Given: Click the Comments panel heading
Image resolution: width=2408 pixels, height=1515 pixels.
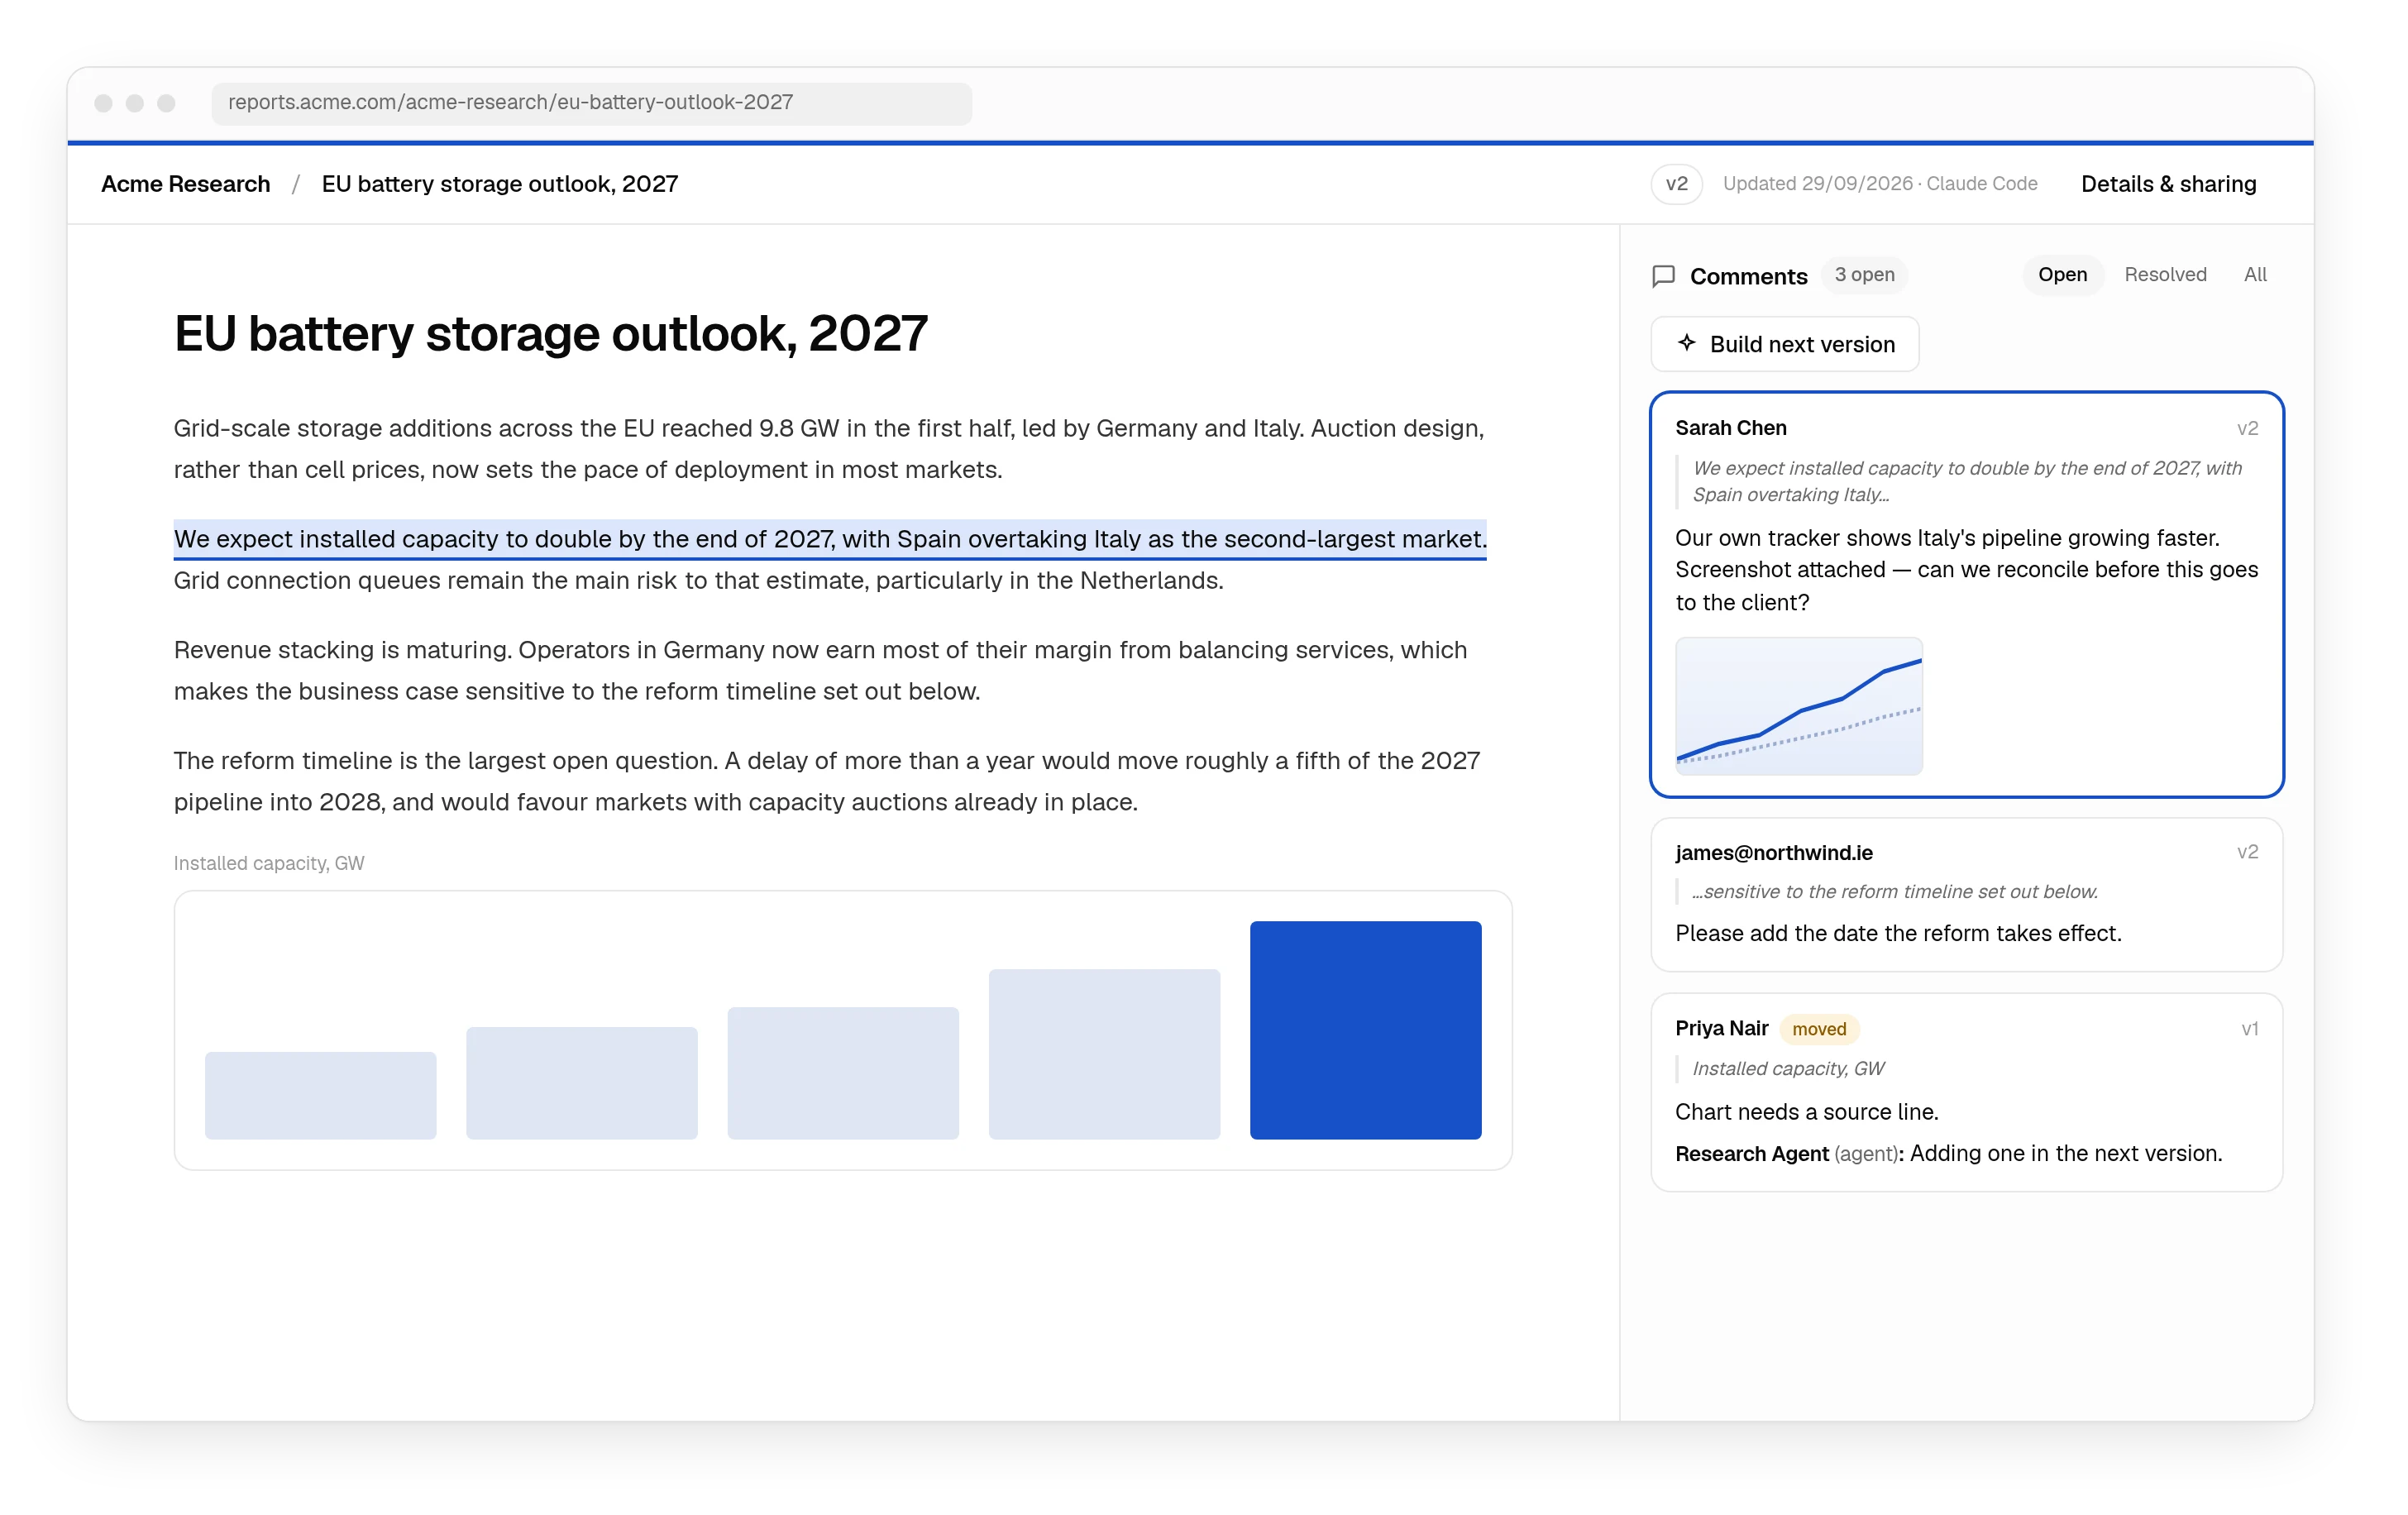Looking at the screenshot, I should (x=1748, y=276).
